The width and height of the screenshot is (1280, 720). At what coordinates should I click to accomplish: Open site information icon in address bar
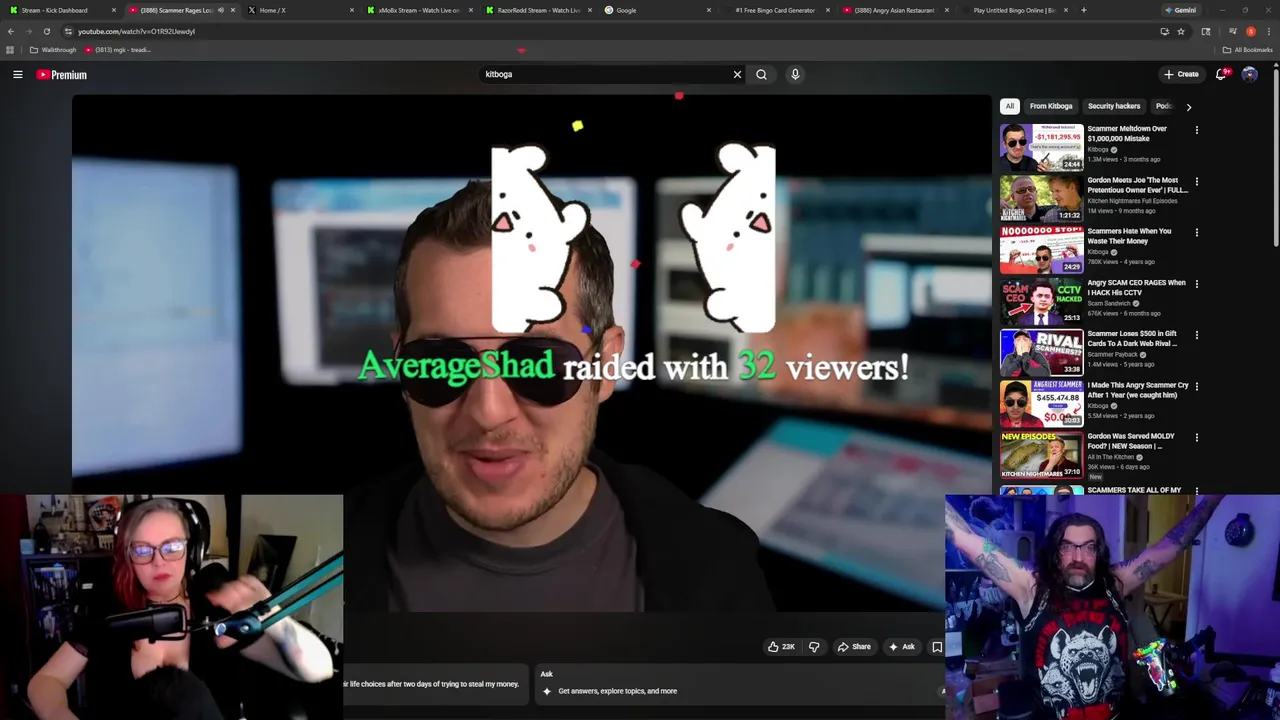68,31
